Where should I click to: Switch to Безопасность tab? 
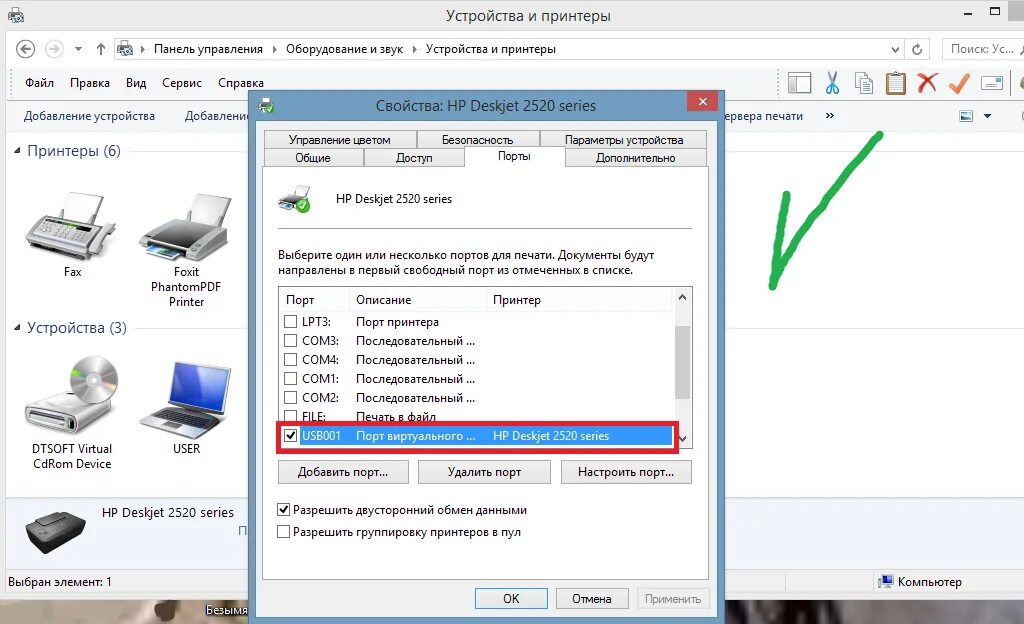tap(477, 140)
